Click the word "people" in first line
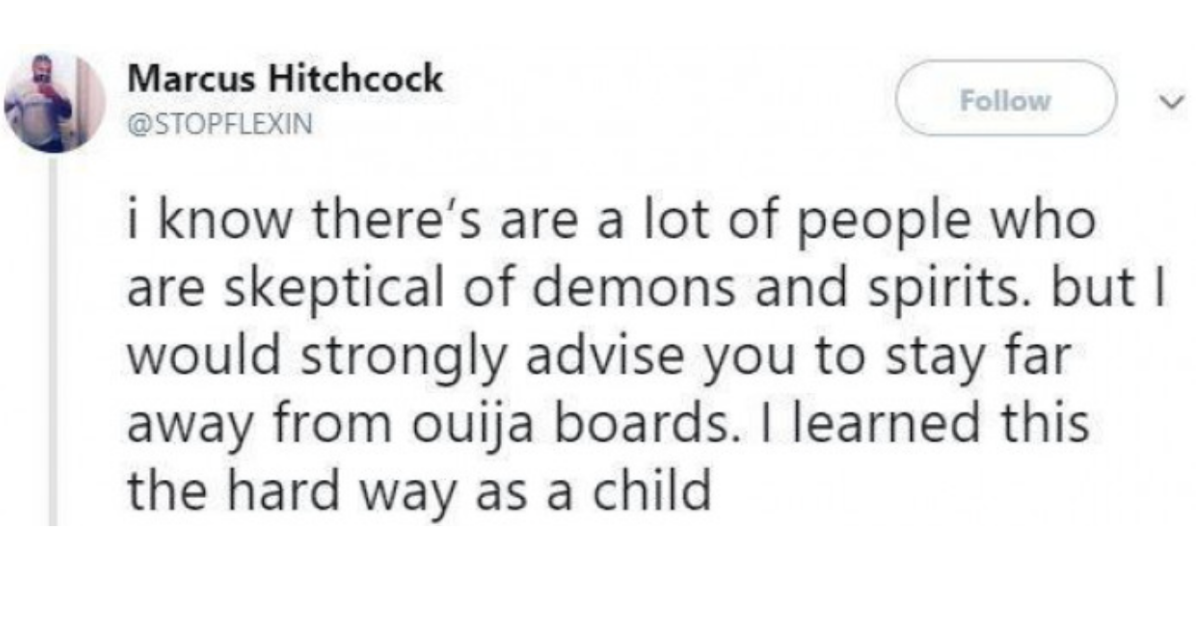 coord(879,222)
